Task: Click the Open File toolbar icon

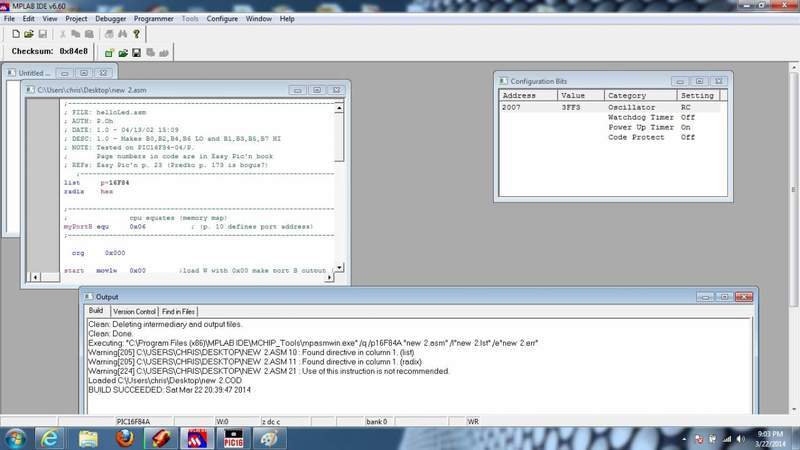Action: (x=29, y=34)
